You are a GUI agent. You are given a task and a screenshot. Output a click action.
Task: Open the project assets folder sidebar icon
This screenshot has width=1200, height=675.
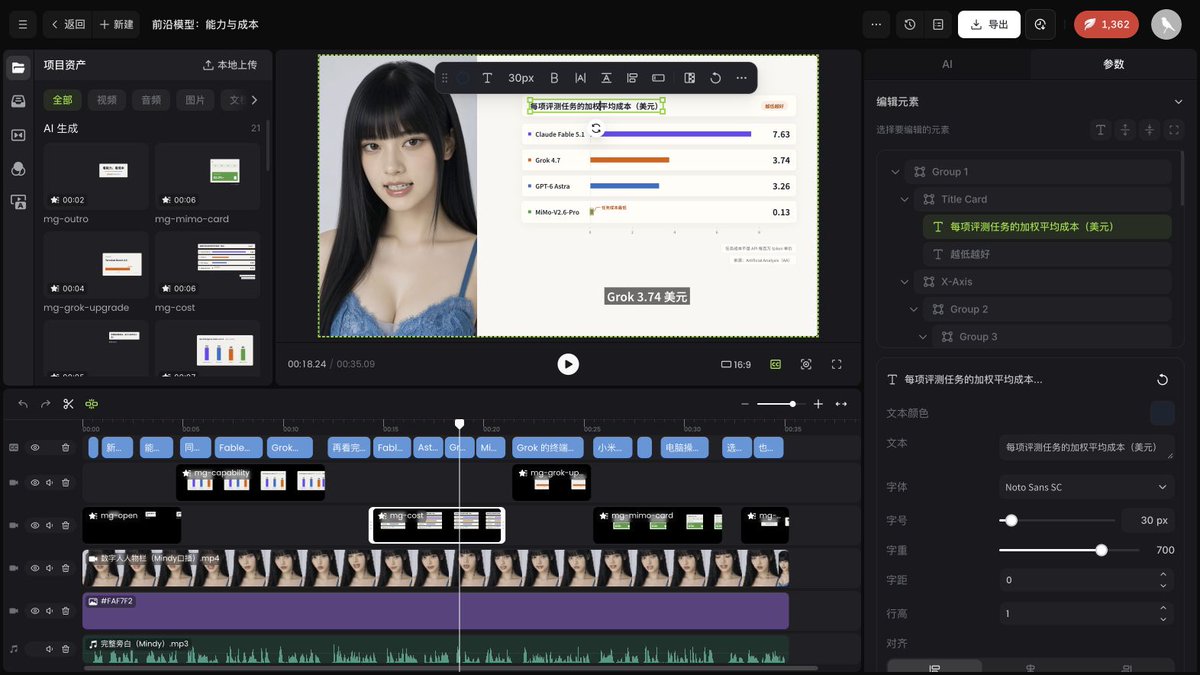pos(18,68)
